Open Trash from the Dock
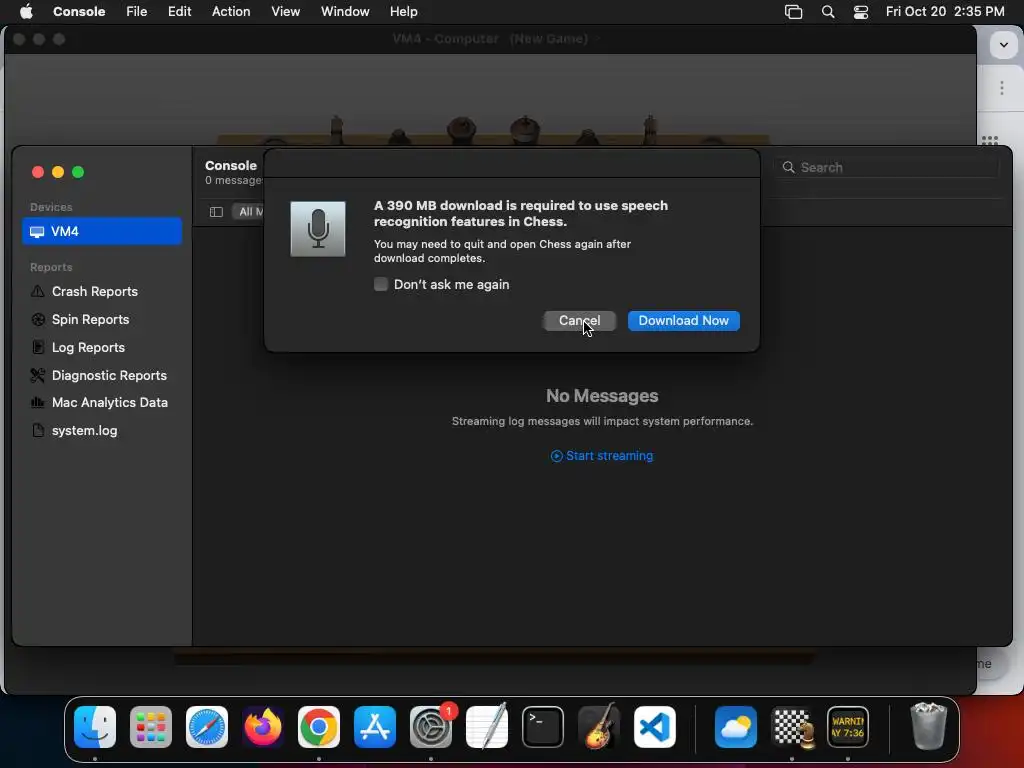Image resolution: width=1024 pixels, height=768 pixels. [928, 726]
